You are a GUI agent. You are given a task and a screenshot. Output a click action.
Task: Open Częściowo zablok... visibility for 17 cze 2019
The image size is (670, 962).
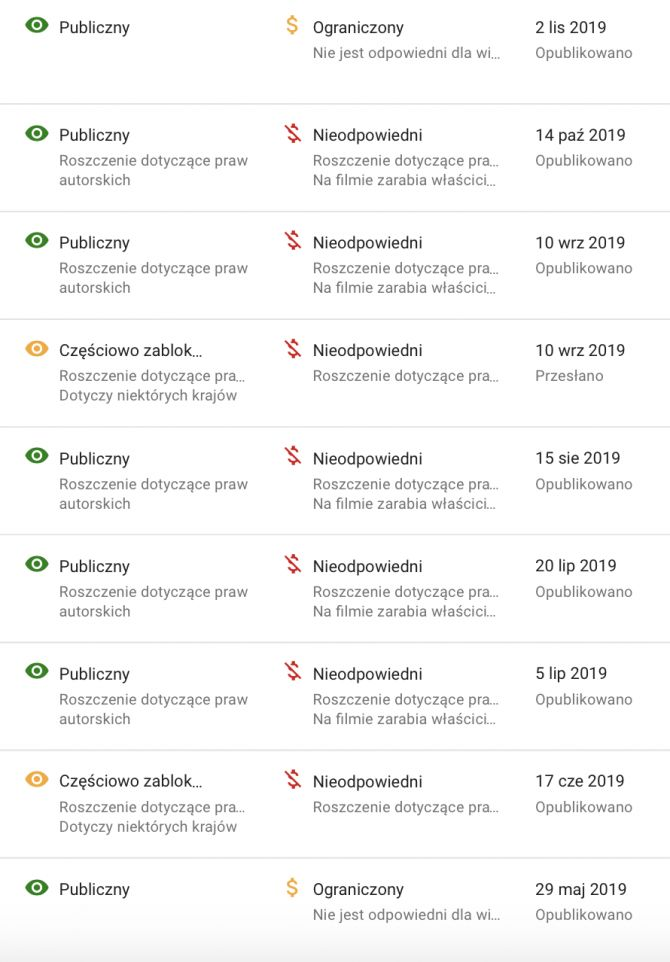click(x=130, y=782)
